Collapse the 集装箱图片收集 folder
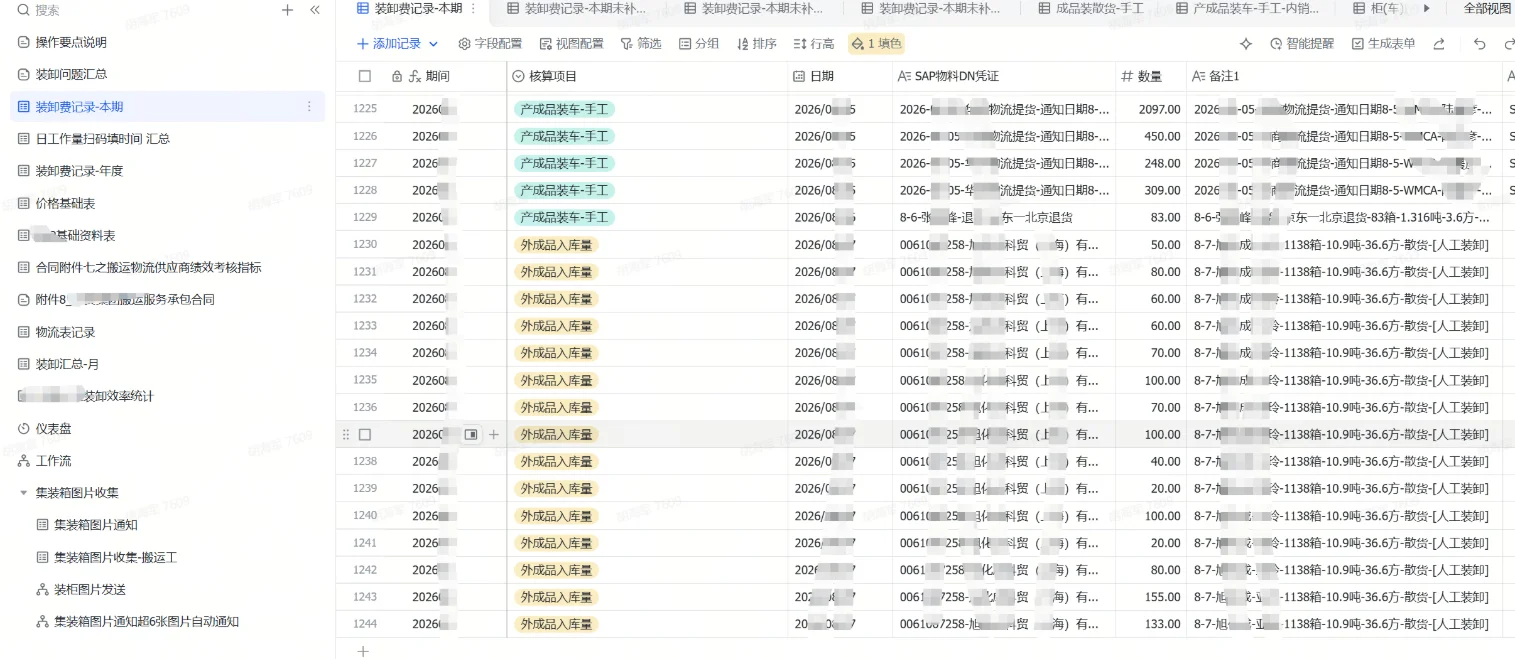This screenshot has height=659, width=1515. tap(24, 492)
